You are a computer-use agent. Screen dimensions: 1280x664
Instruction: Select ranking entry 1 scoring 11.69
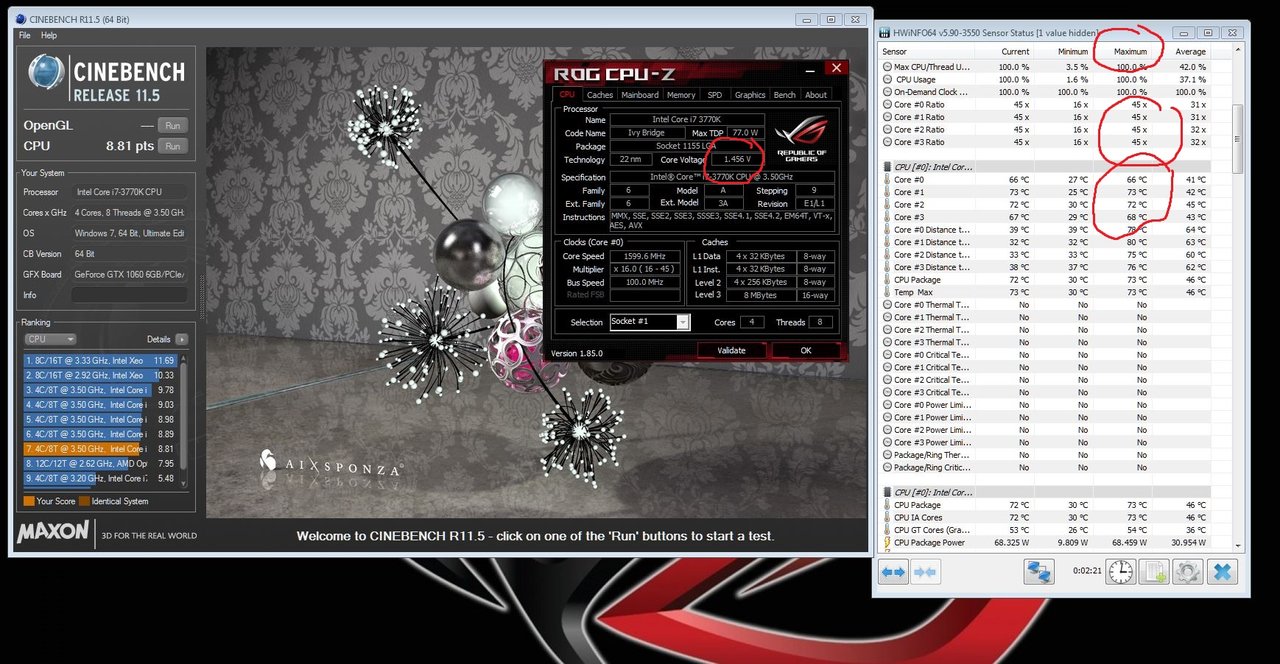[100, 360]
